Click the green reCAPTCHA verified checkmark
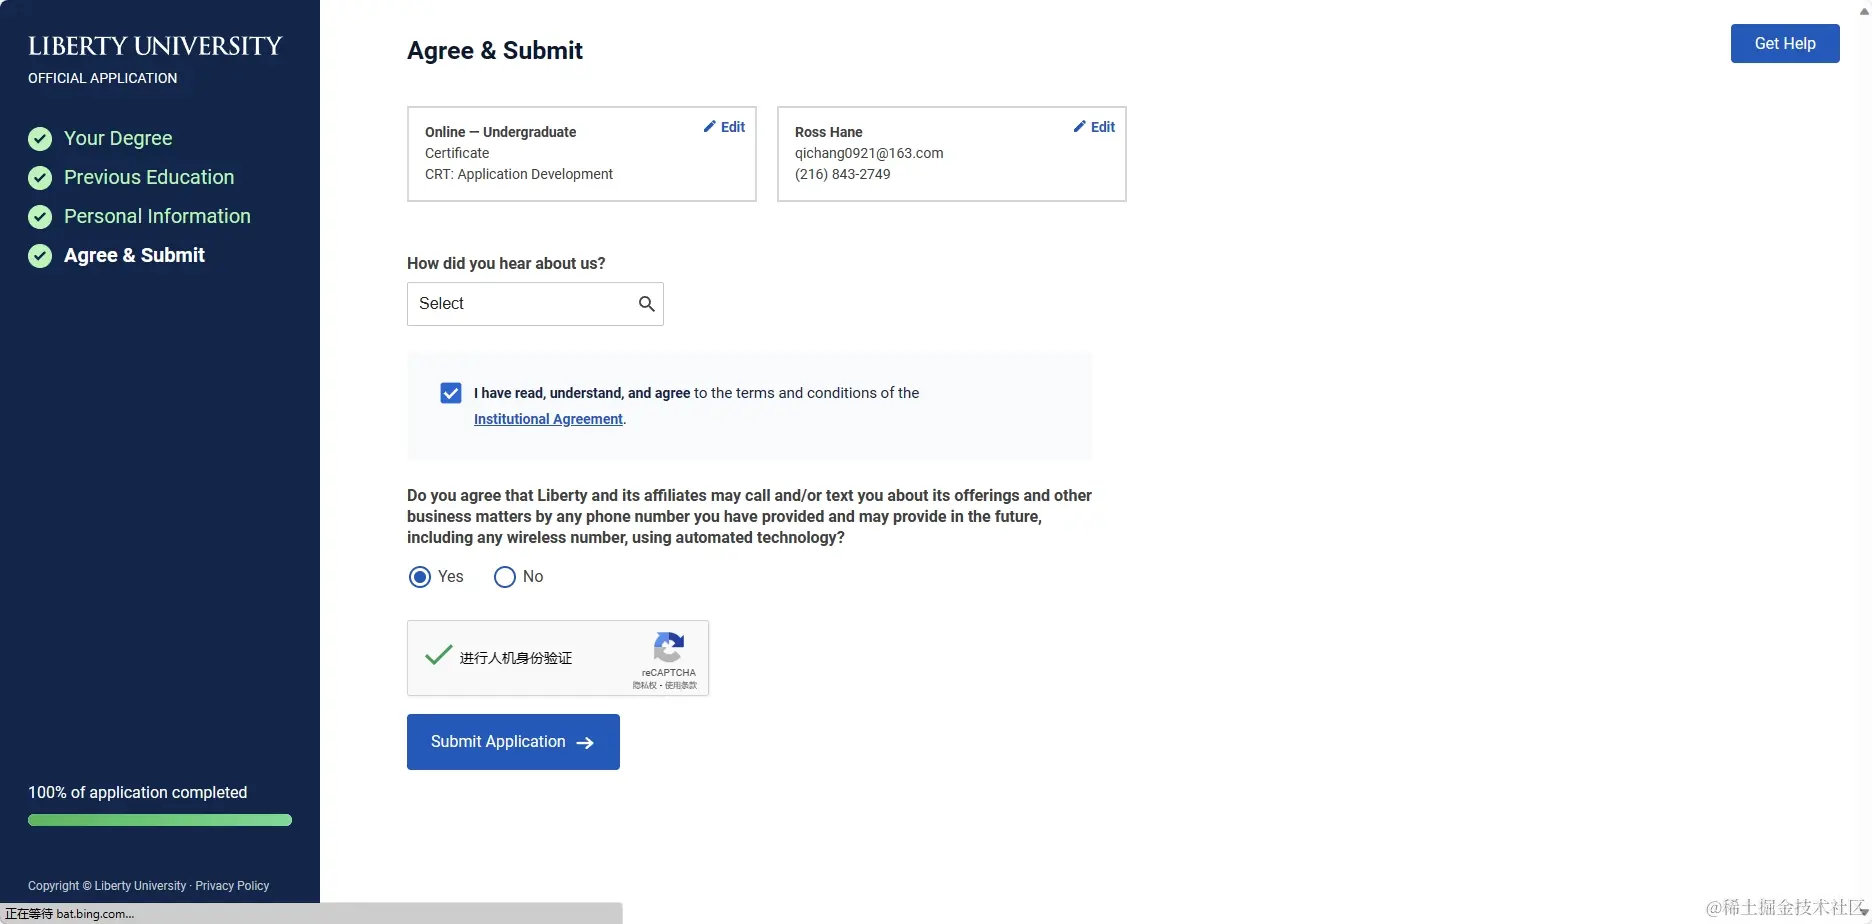The image size is (1872, 924). point(438,655)
